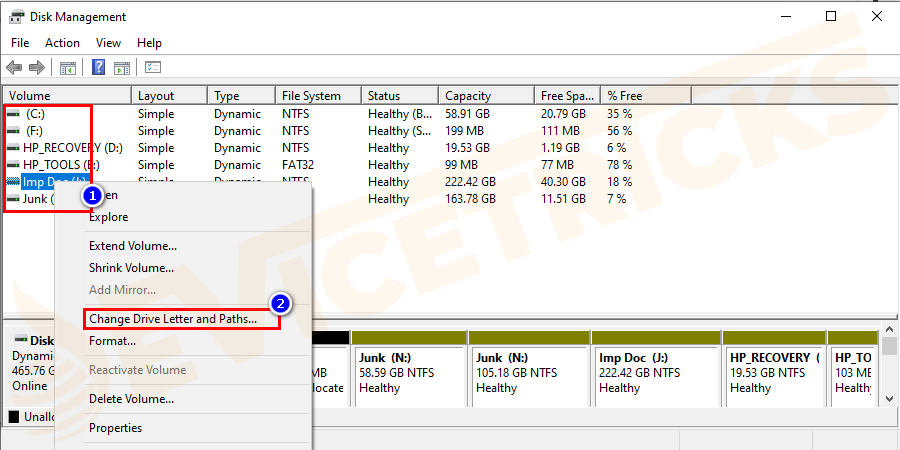Sort by the Free Spa... column header

click(568, 96)
